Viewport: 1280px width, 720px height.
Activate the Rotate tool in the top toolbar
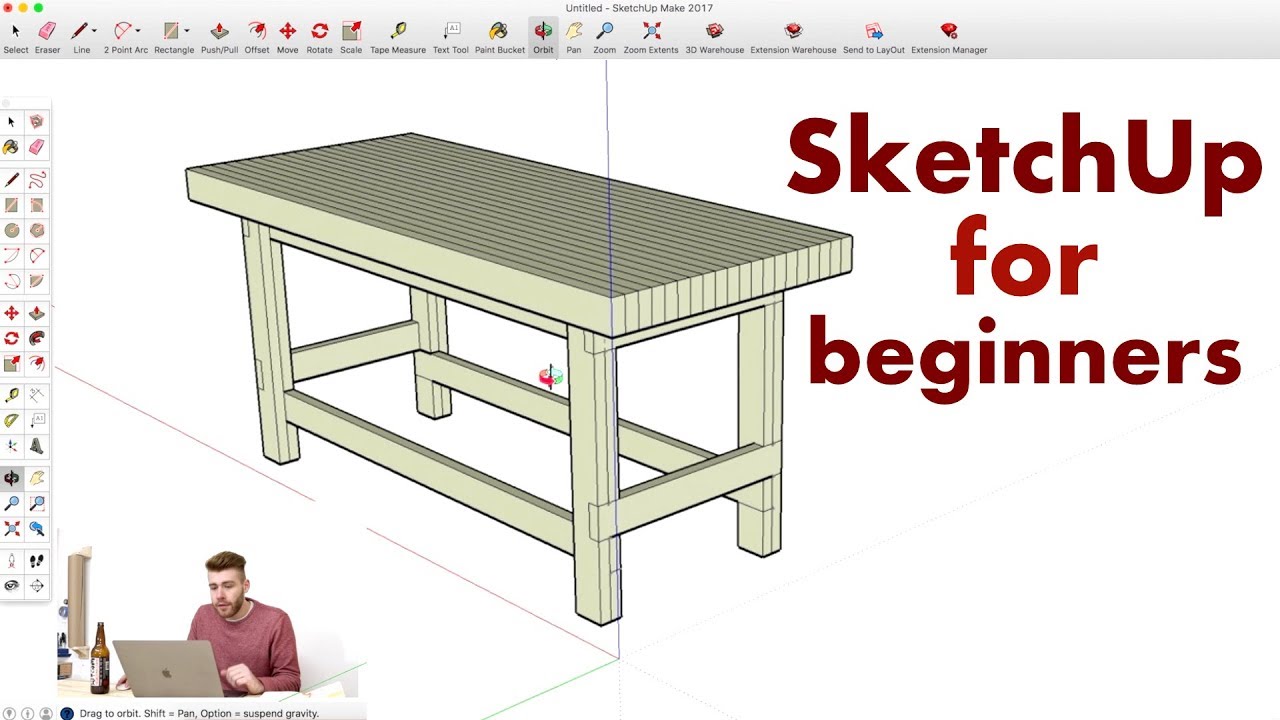pos(319,37)
